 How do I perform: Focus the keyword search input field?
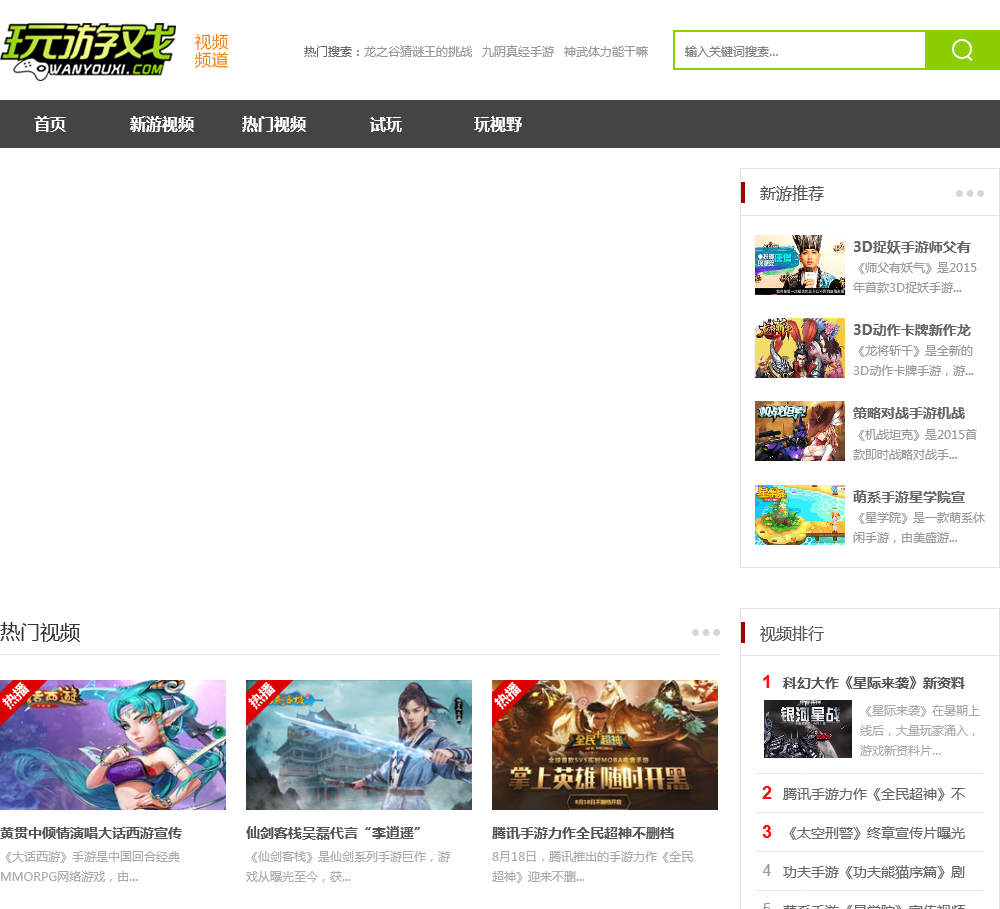coord(800,50)
